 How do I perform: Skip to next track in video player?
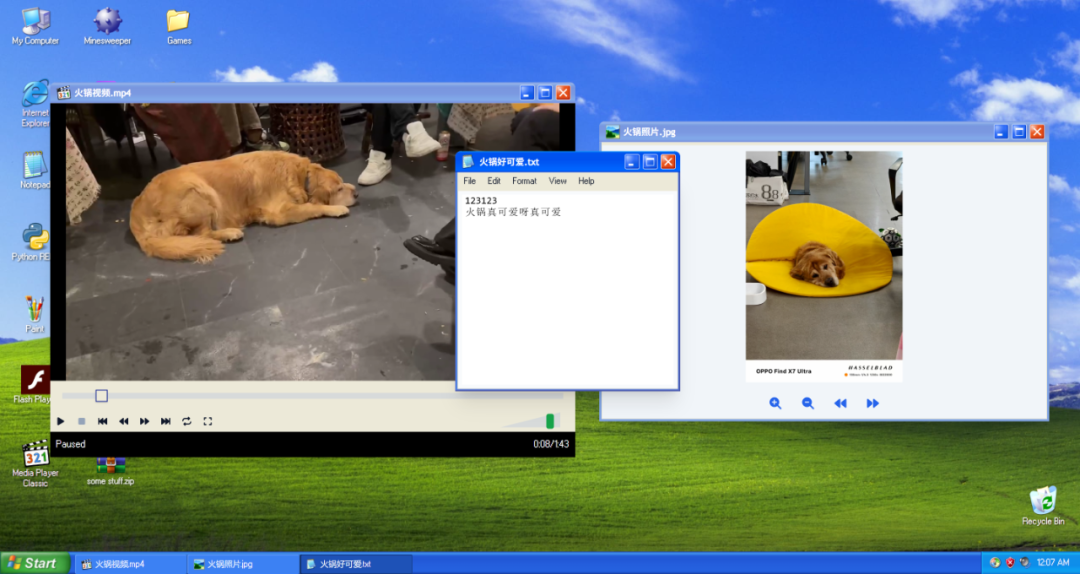point(165,421)
